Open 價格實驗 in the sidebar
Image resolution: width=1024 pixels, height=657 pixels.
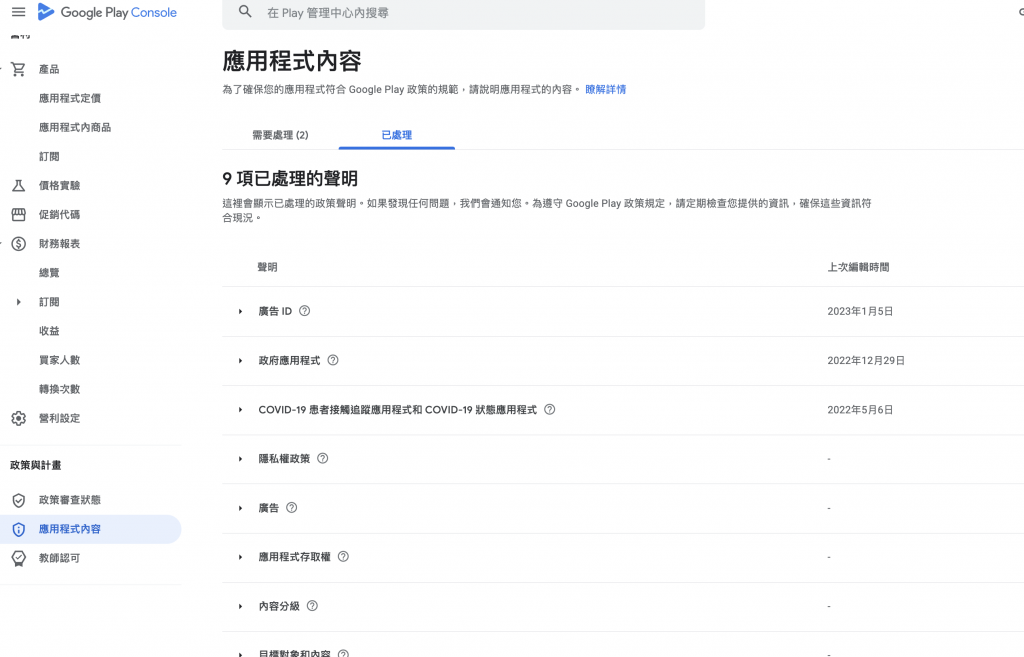[x=59, y=185]
